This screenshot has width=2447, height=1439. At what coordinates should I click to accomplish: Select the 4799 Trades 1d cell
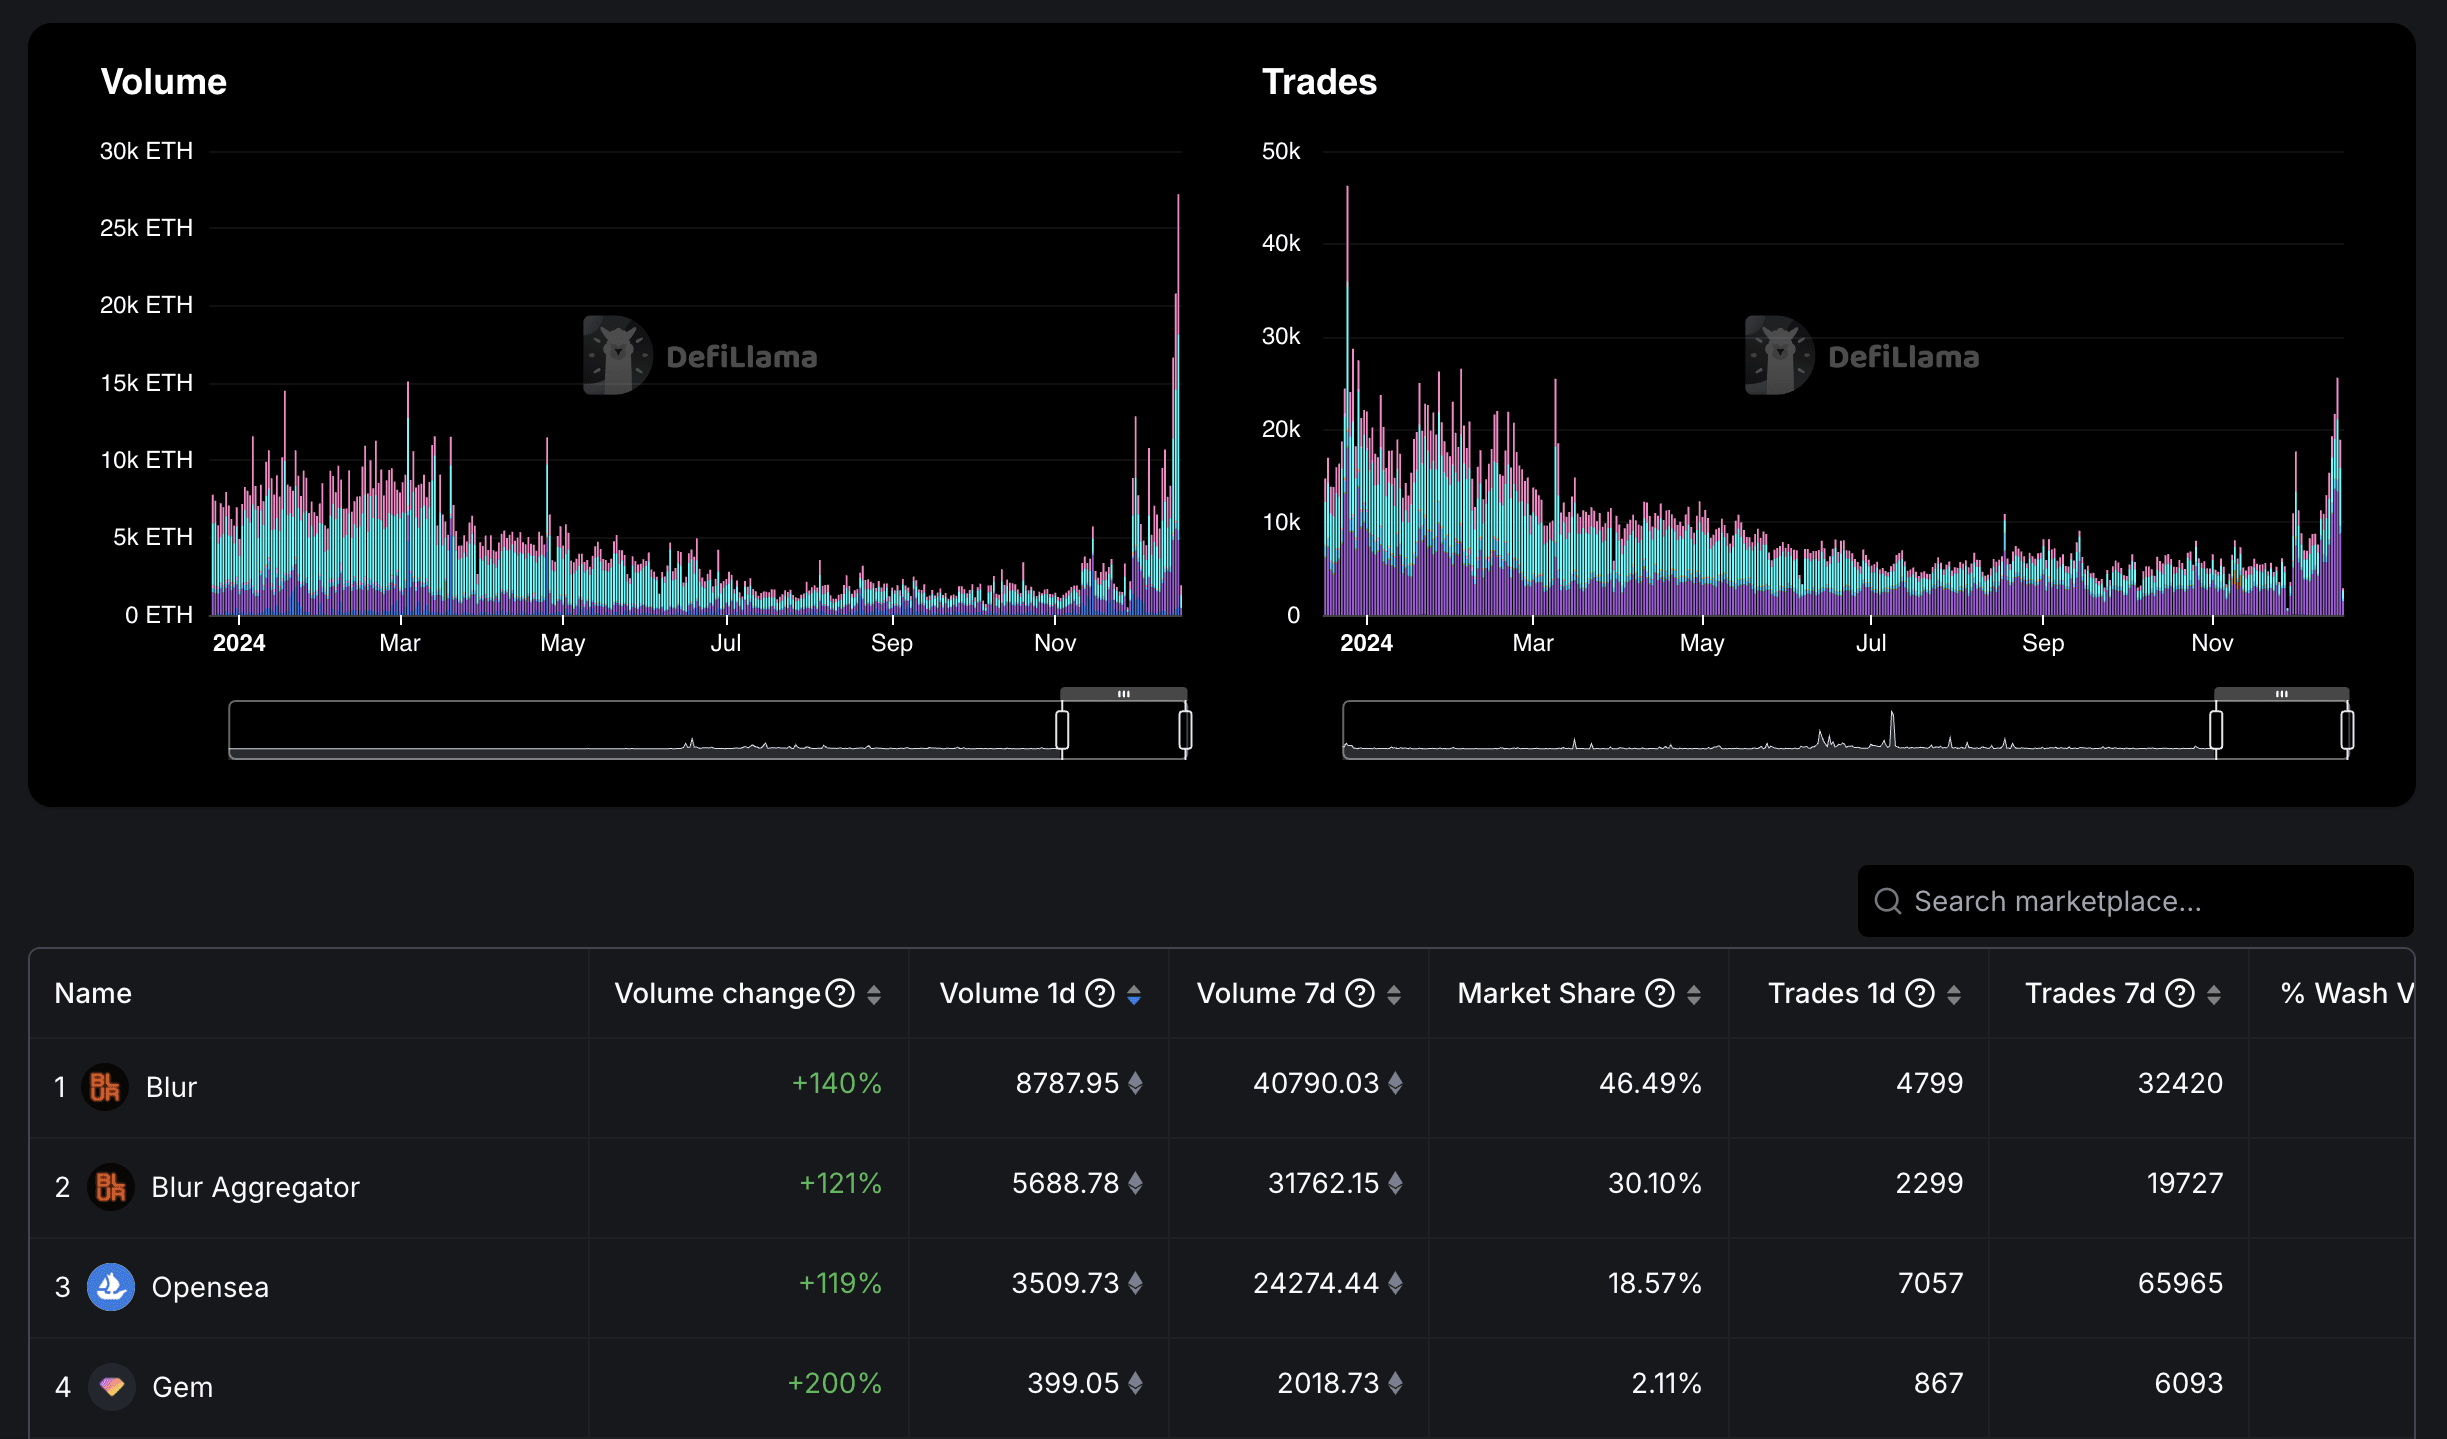pos(1930,1083)
